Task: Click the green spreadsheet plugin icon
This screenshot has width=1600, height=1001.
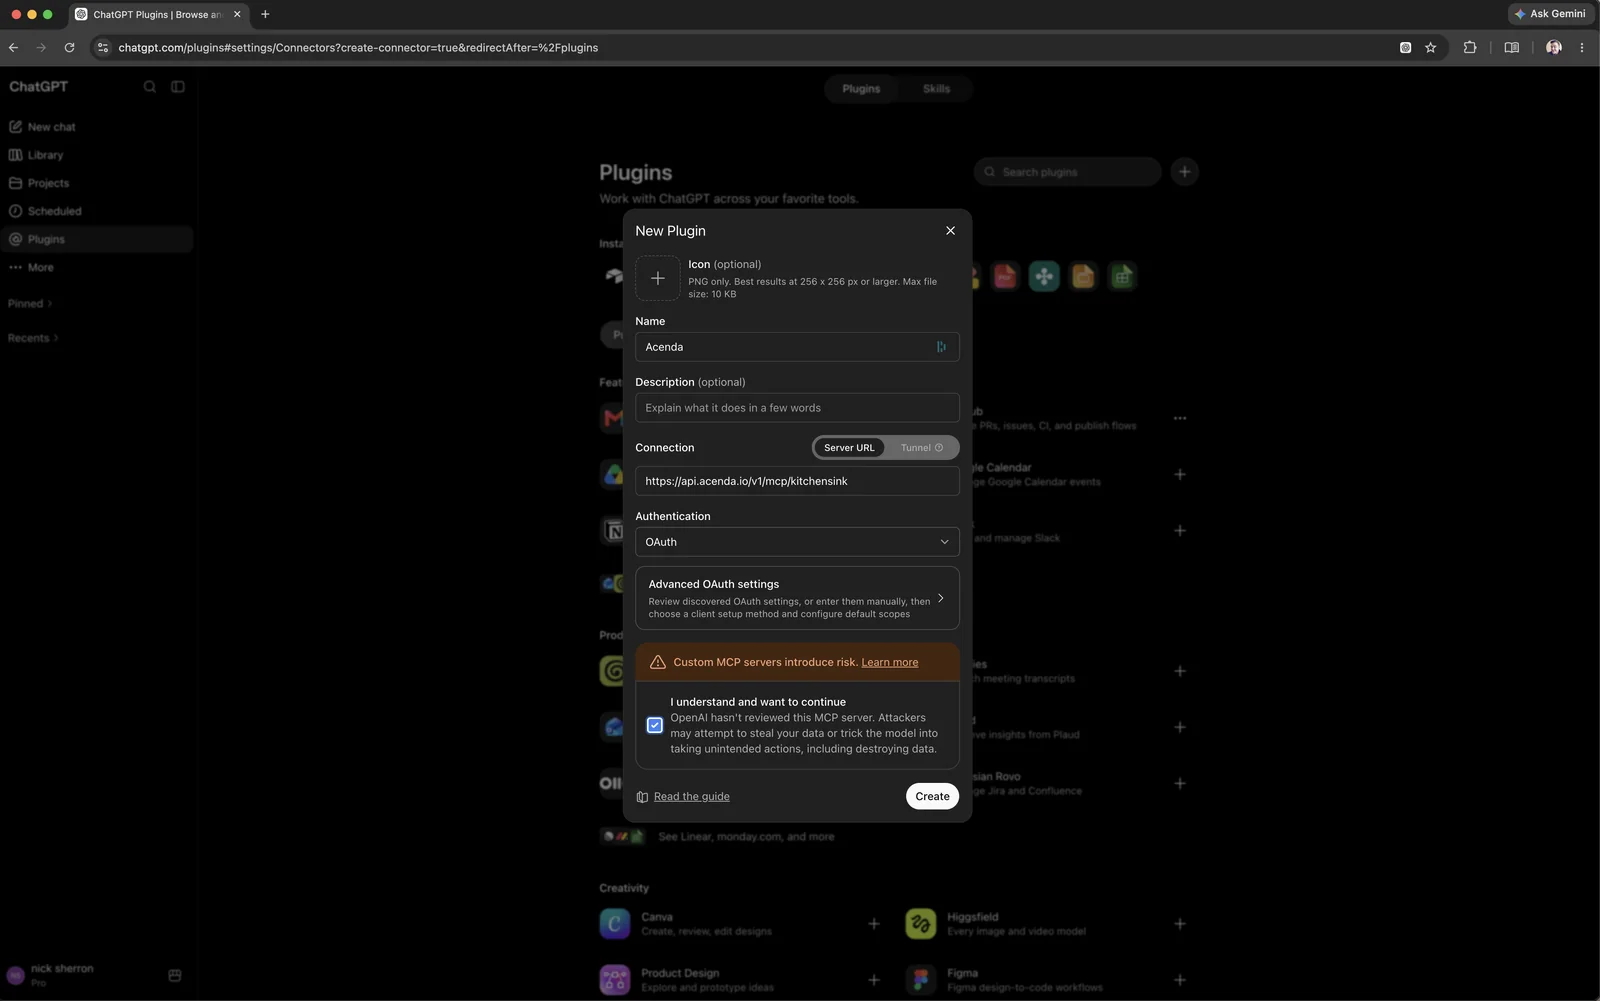Action: pos(1122,276)
